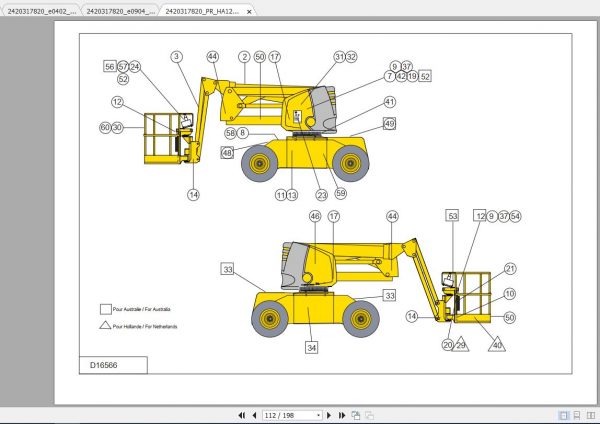Screen dimensions: 600x424
Task: Click the 'Pour Australie / For Australia' legend
Action: coord(141,309)
